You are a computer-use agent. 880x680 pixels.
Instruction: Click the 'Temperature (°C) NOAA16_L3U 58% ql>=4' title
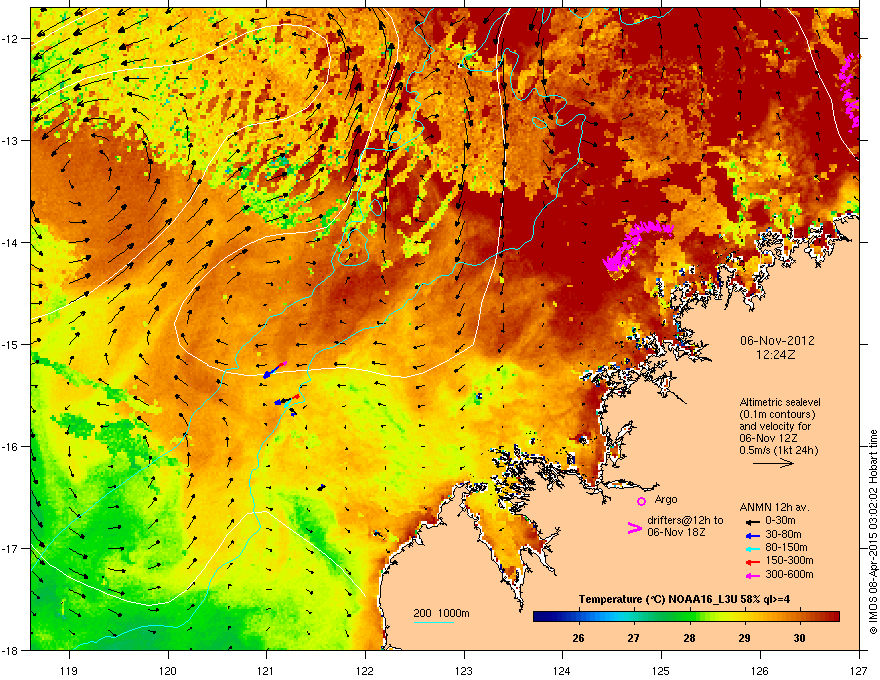coord(684,599)
